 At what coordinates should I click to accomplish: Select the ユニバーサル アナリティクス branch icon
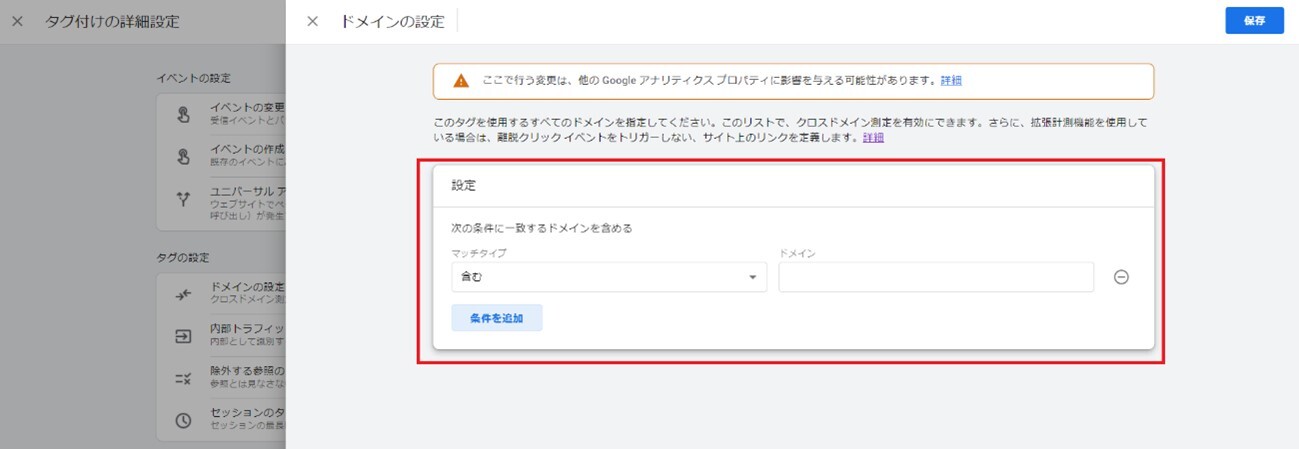point(183,198)
